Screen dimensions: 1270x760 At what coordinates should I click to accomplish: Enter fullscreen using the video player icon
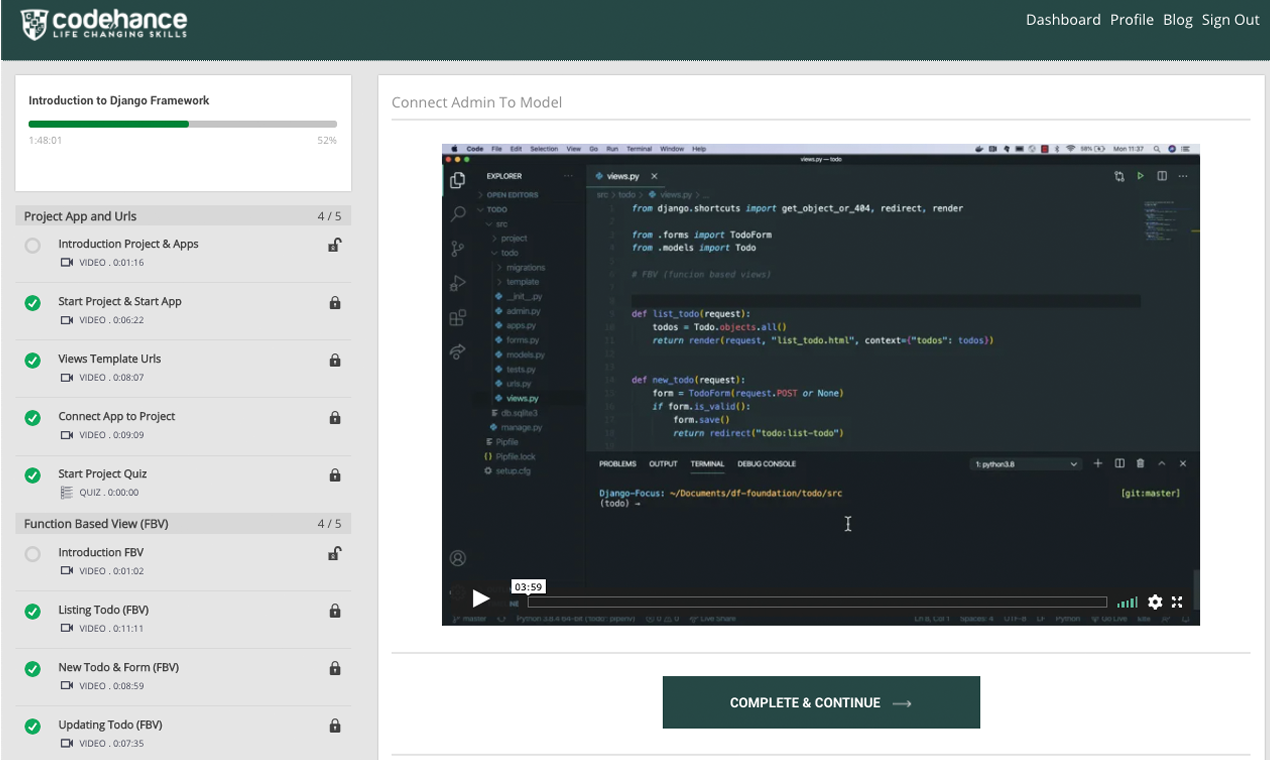pos(1177,602)
